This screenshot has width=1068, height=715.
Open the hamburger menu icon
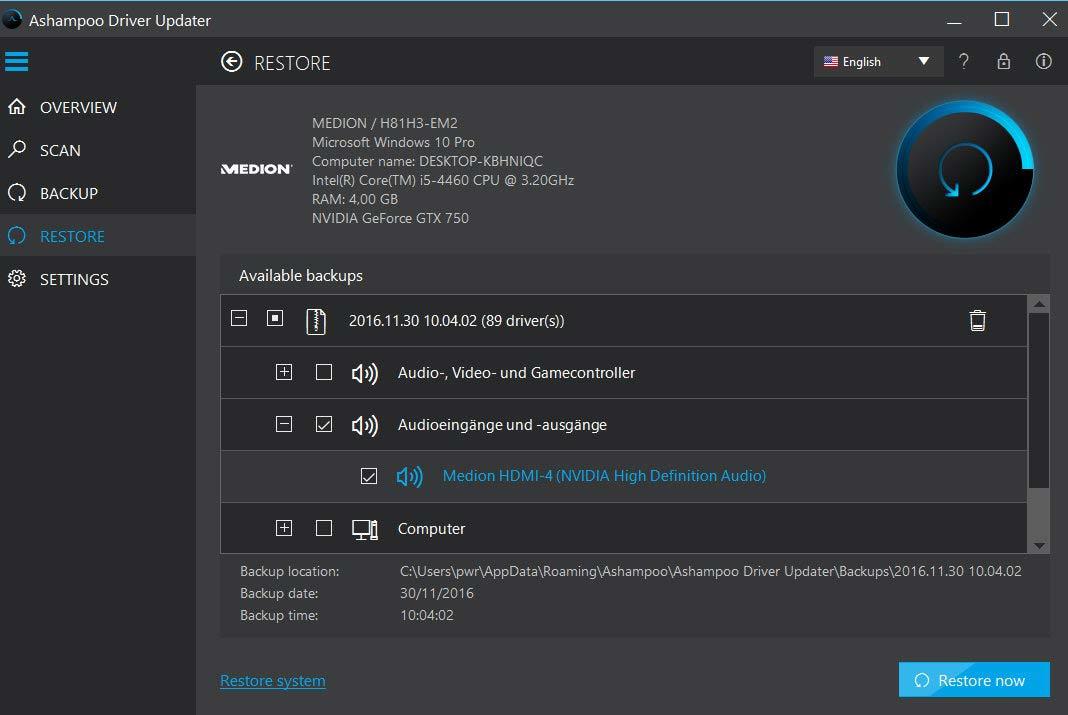pos(16,61)
